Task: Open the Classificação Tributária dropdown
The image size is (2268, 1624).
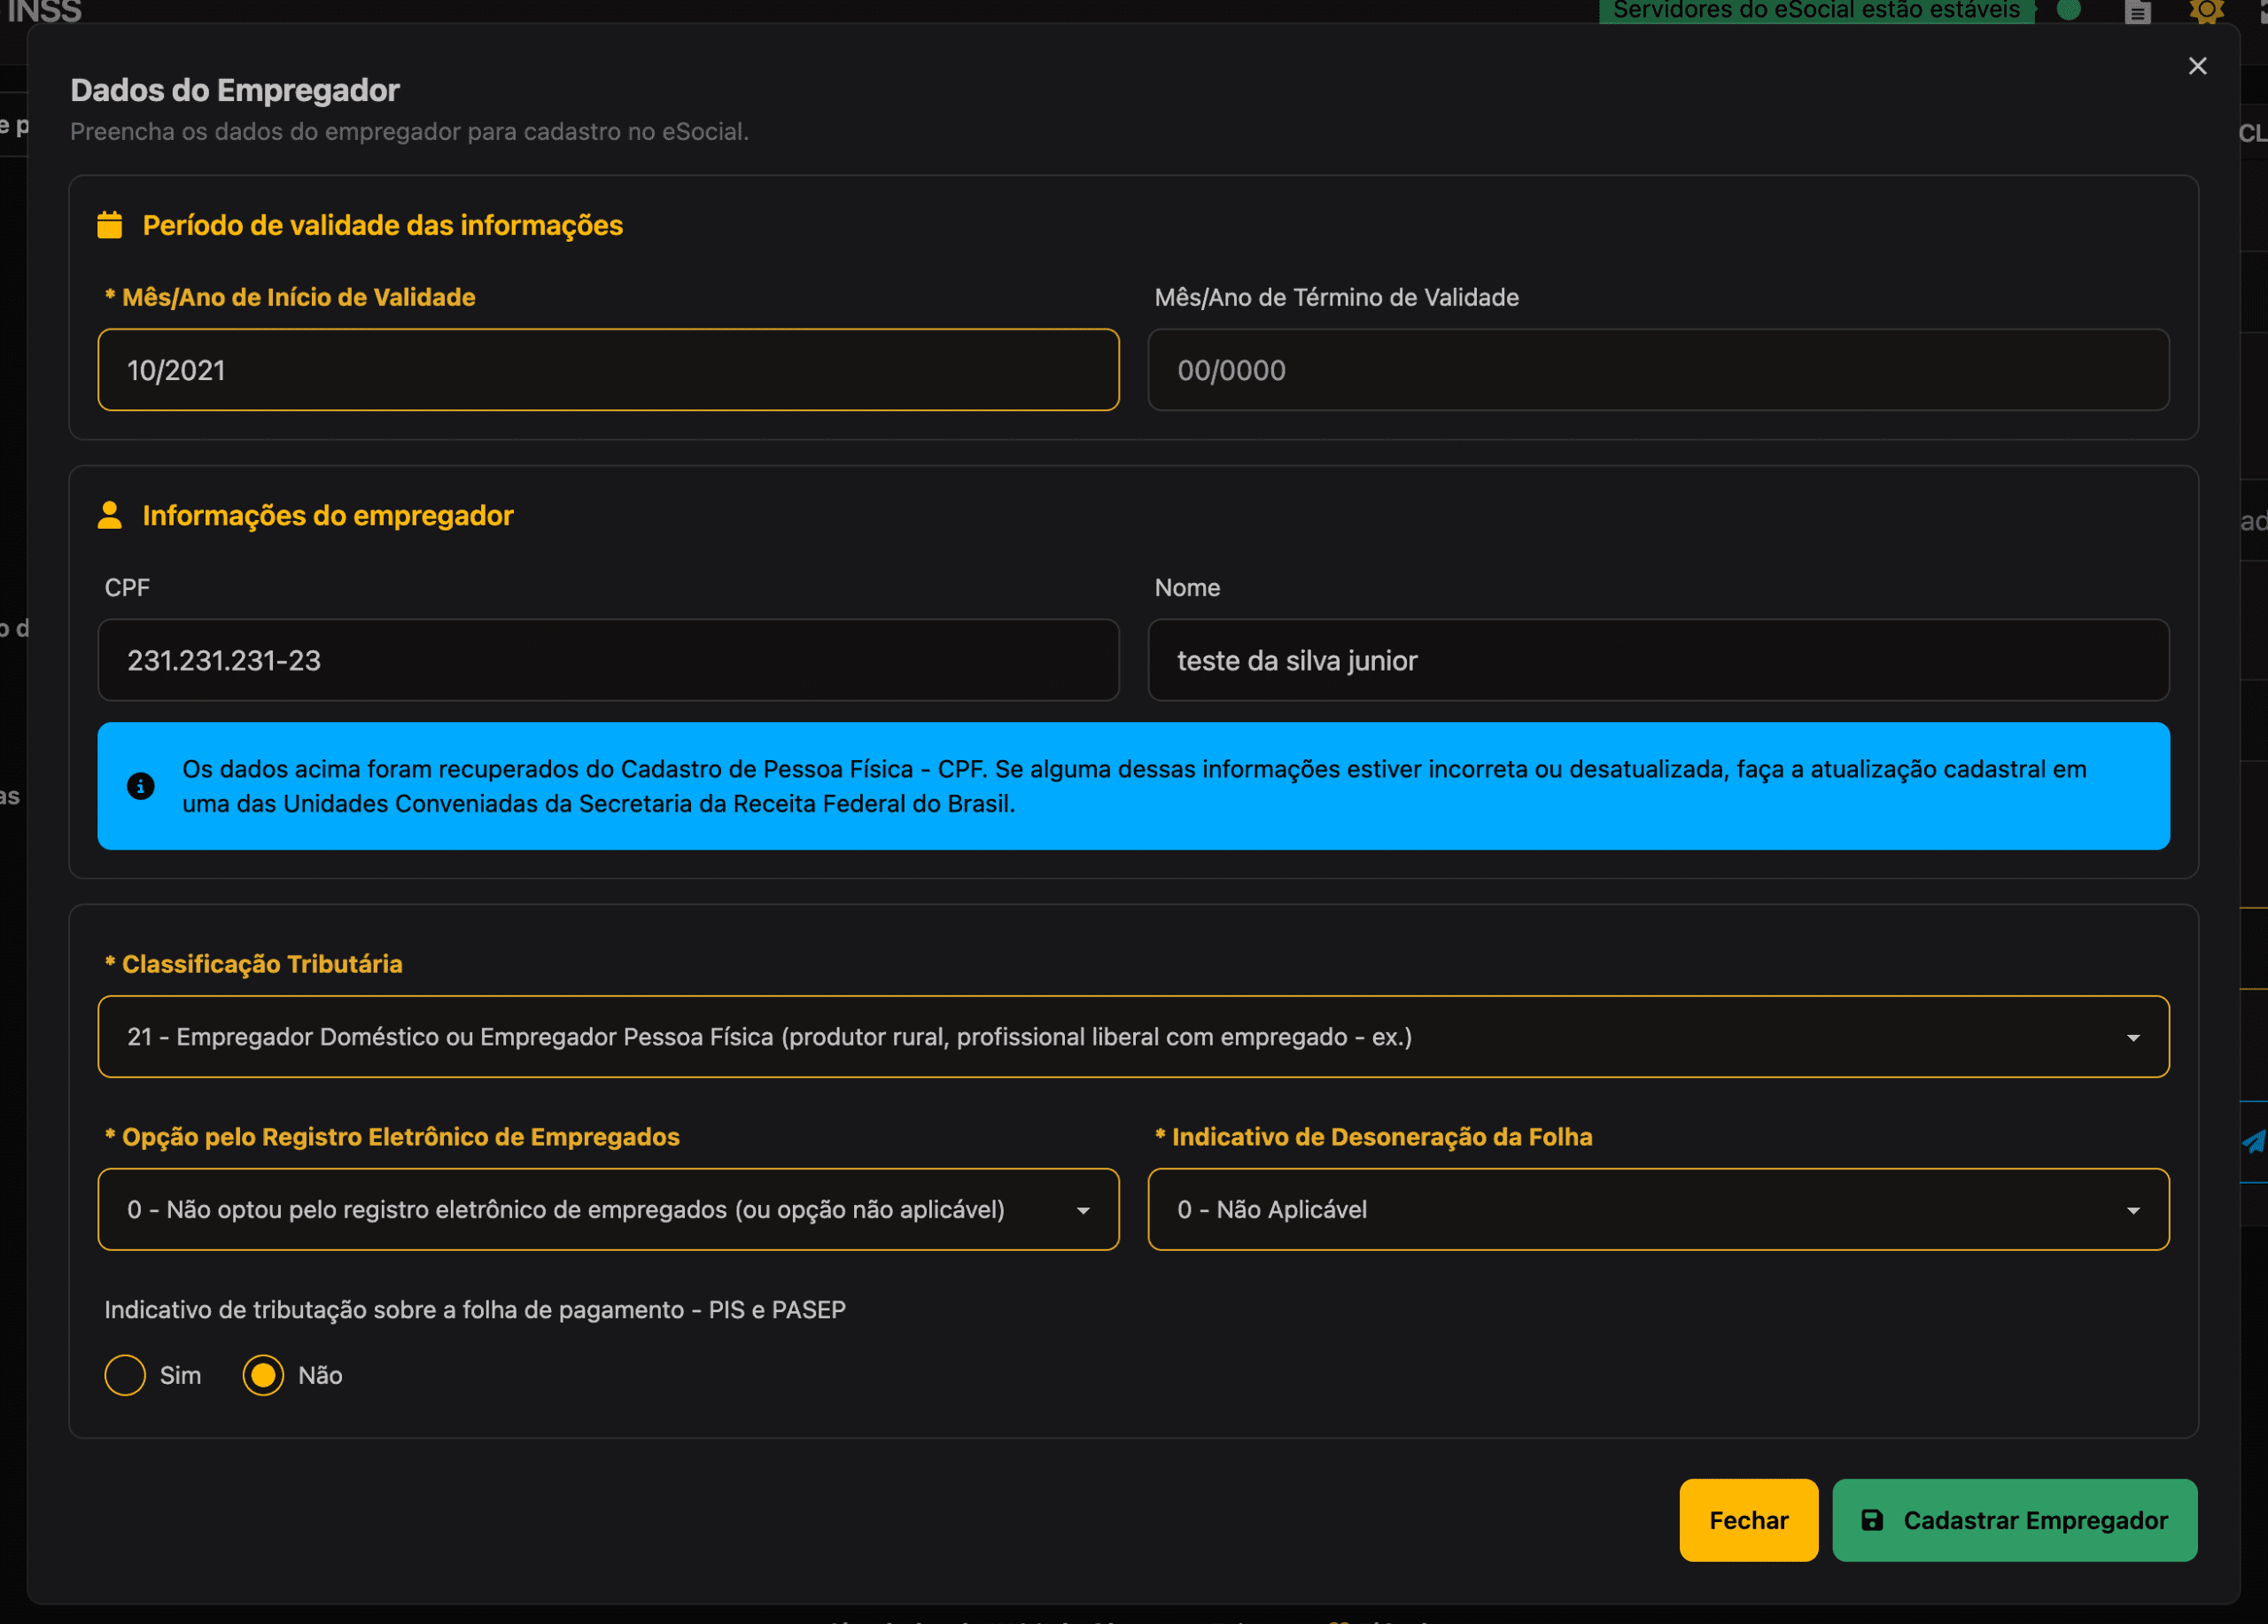Action: pyautogui.click(x=1133, y=1036)
